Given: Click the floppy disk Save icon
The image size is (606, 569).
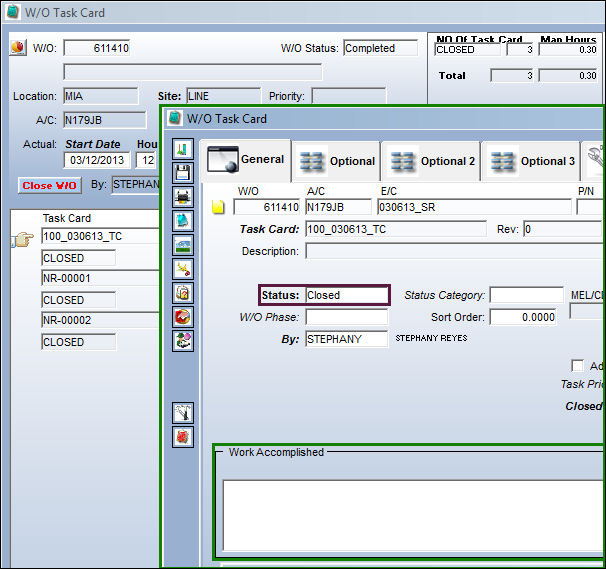Looking at the screenshot, I should click(x=183, y=173).
